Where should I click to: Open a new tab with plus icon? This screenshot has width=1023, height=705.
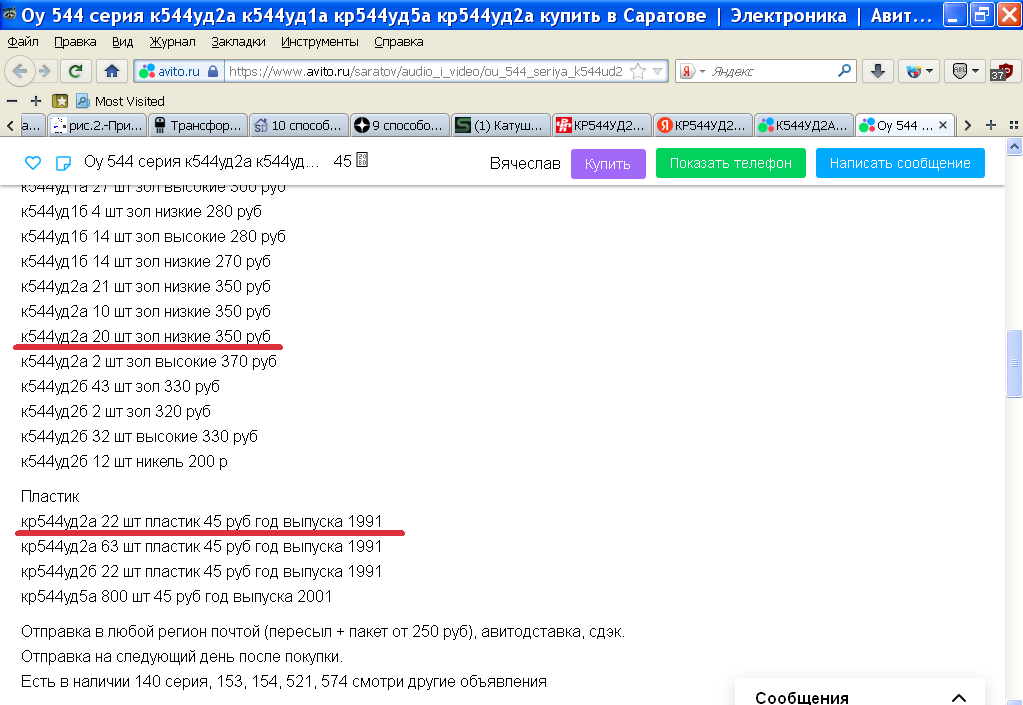[x=990, y=125]
